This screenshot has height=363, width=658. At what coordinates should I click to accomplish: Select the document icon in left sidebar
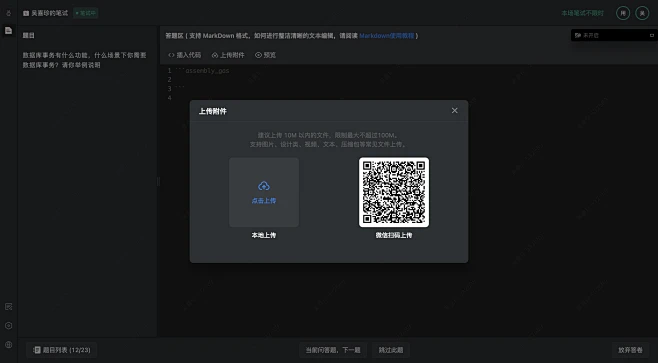(x=8, y=31)
